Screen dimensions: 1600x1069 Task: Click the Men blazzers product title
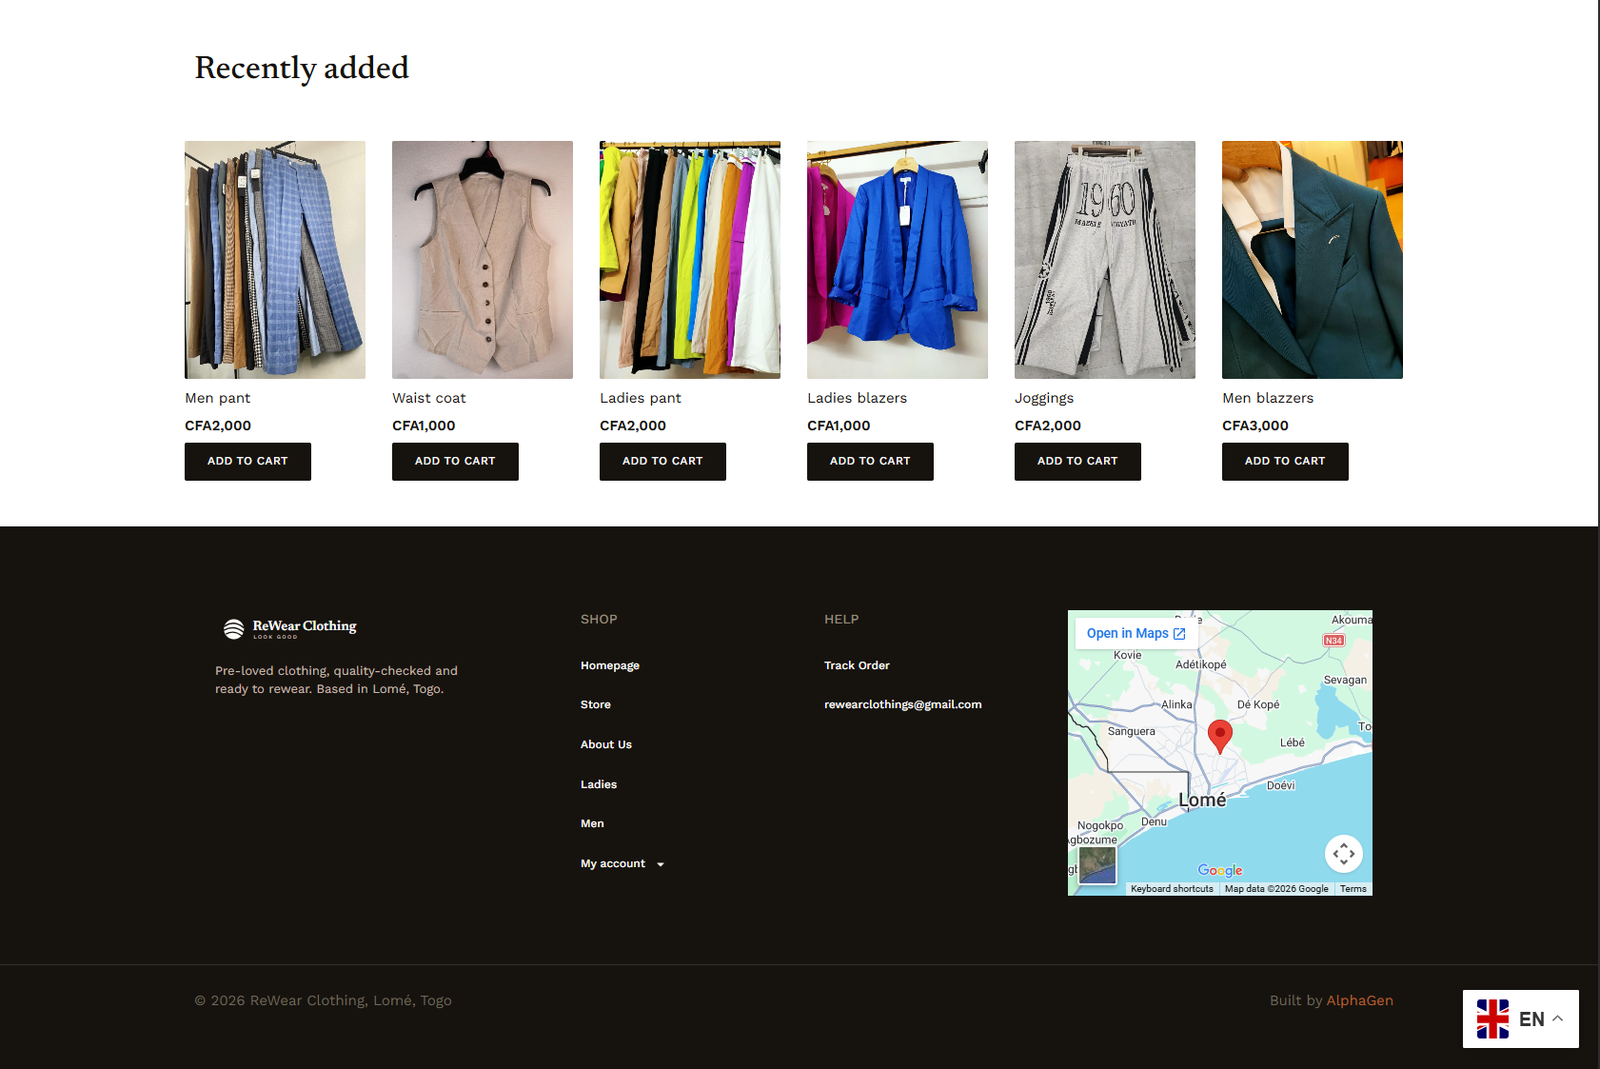(x=1268, y=398)
